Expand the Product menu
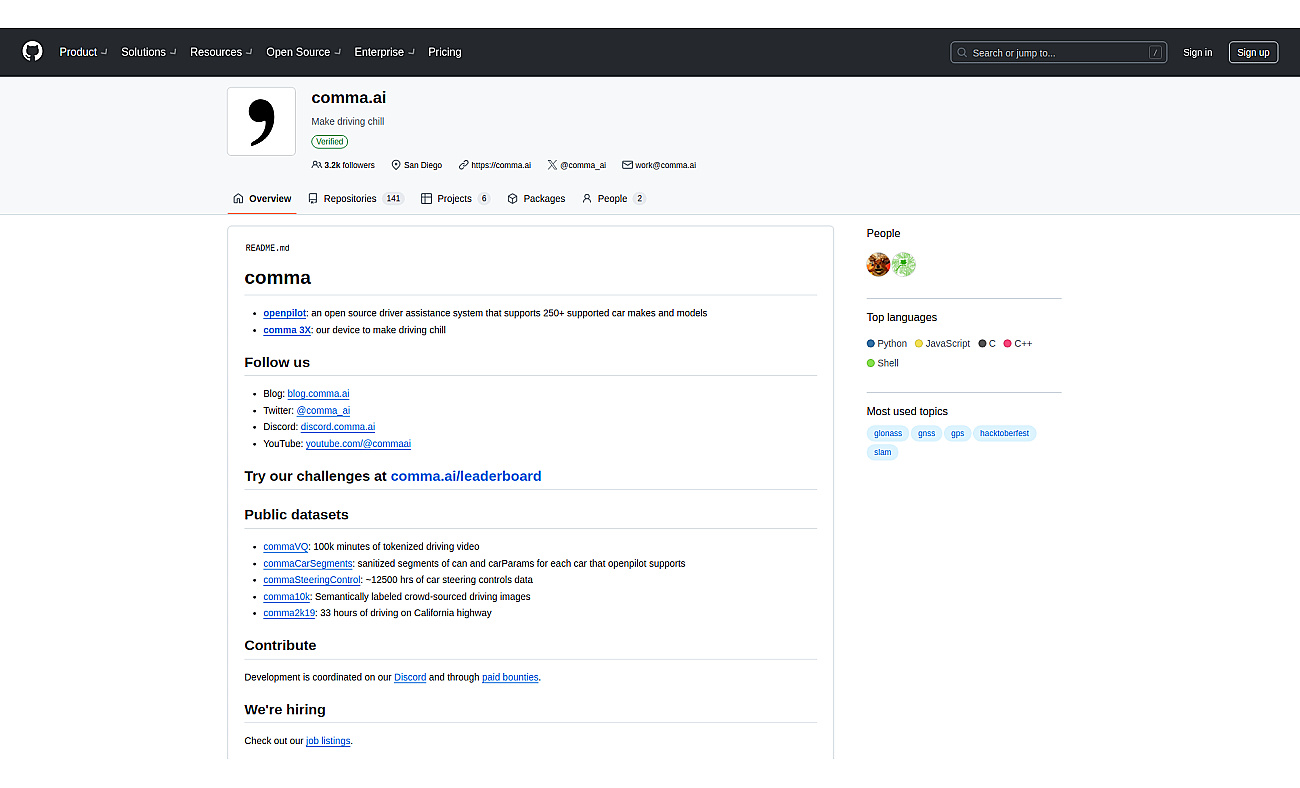 click(83, 52)
